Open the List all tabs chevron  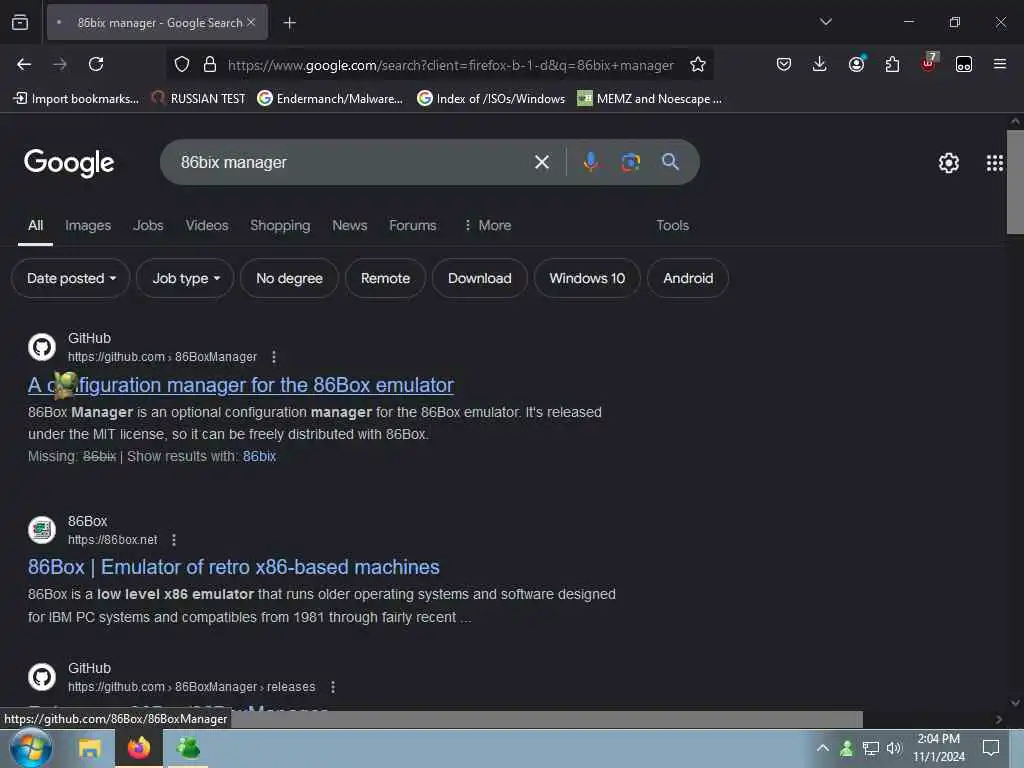[x=825, y=22]
